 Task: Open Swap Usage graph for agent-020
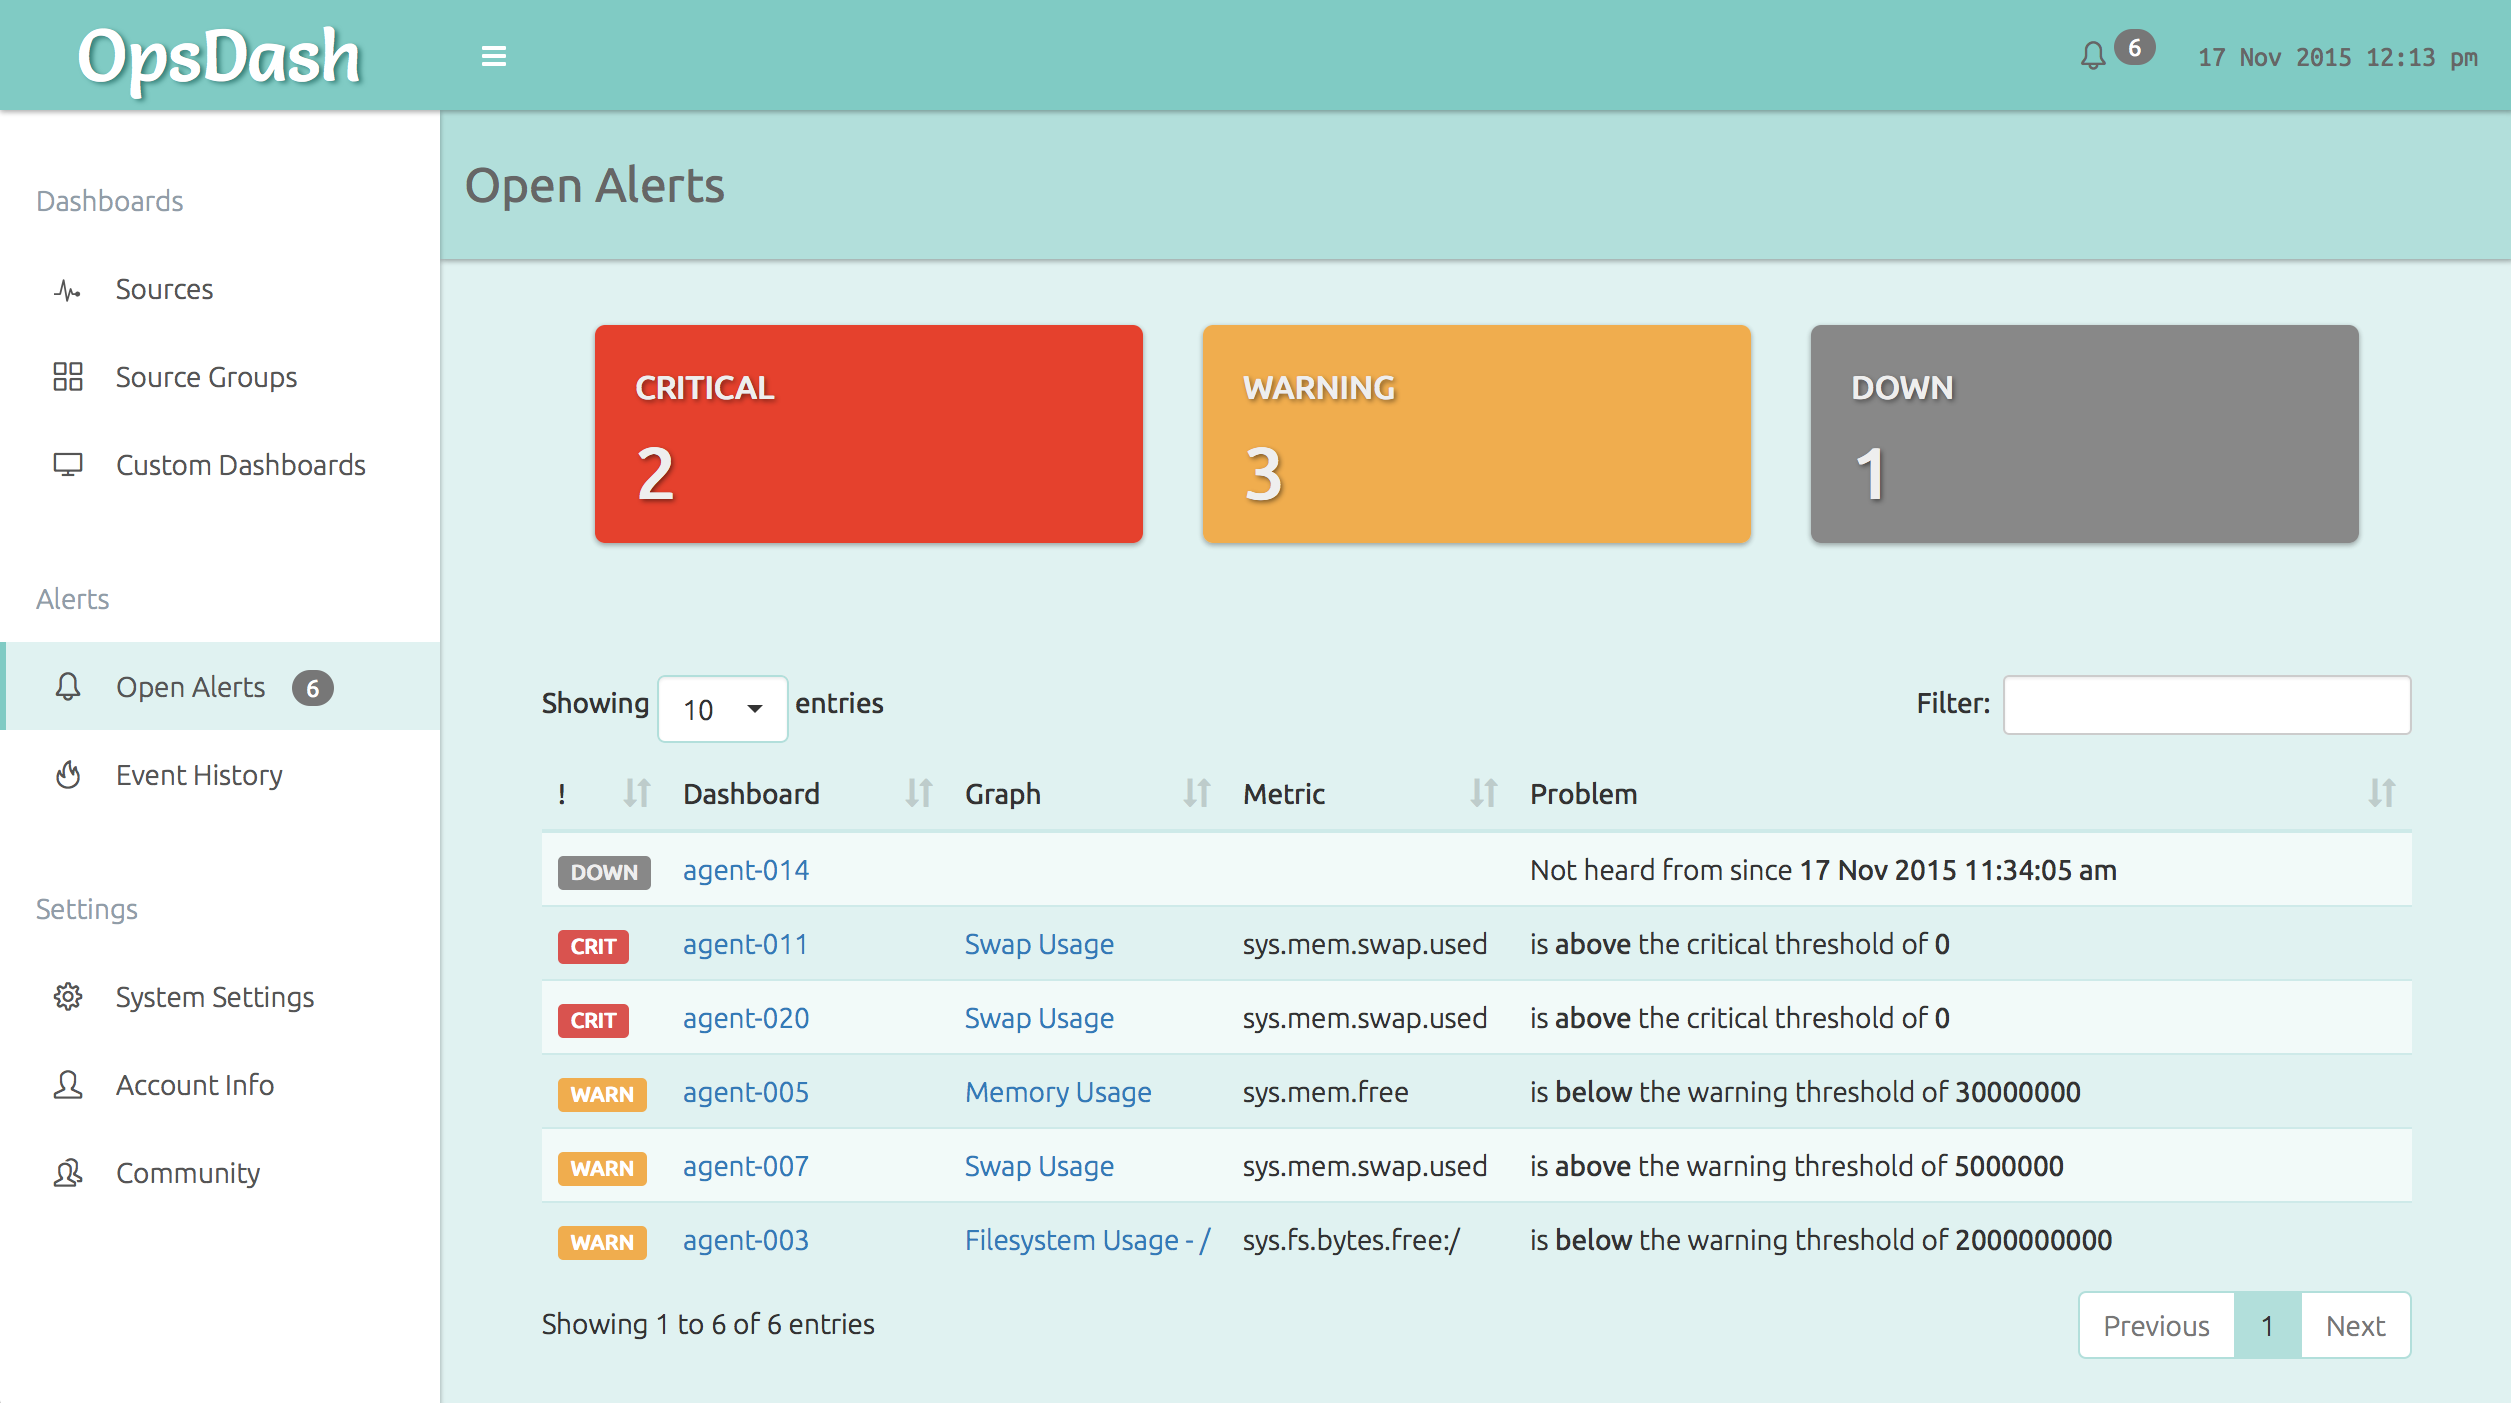(1039, 1019)
